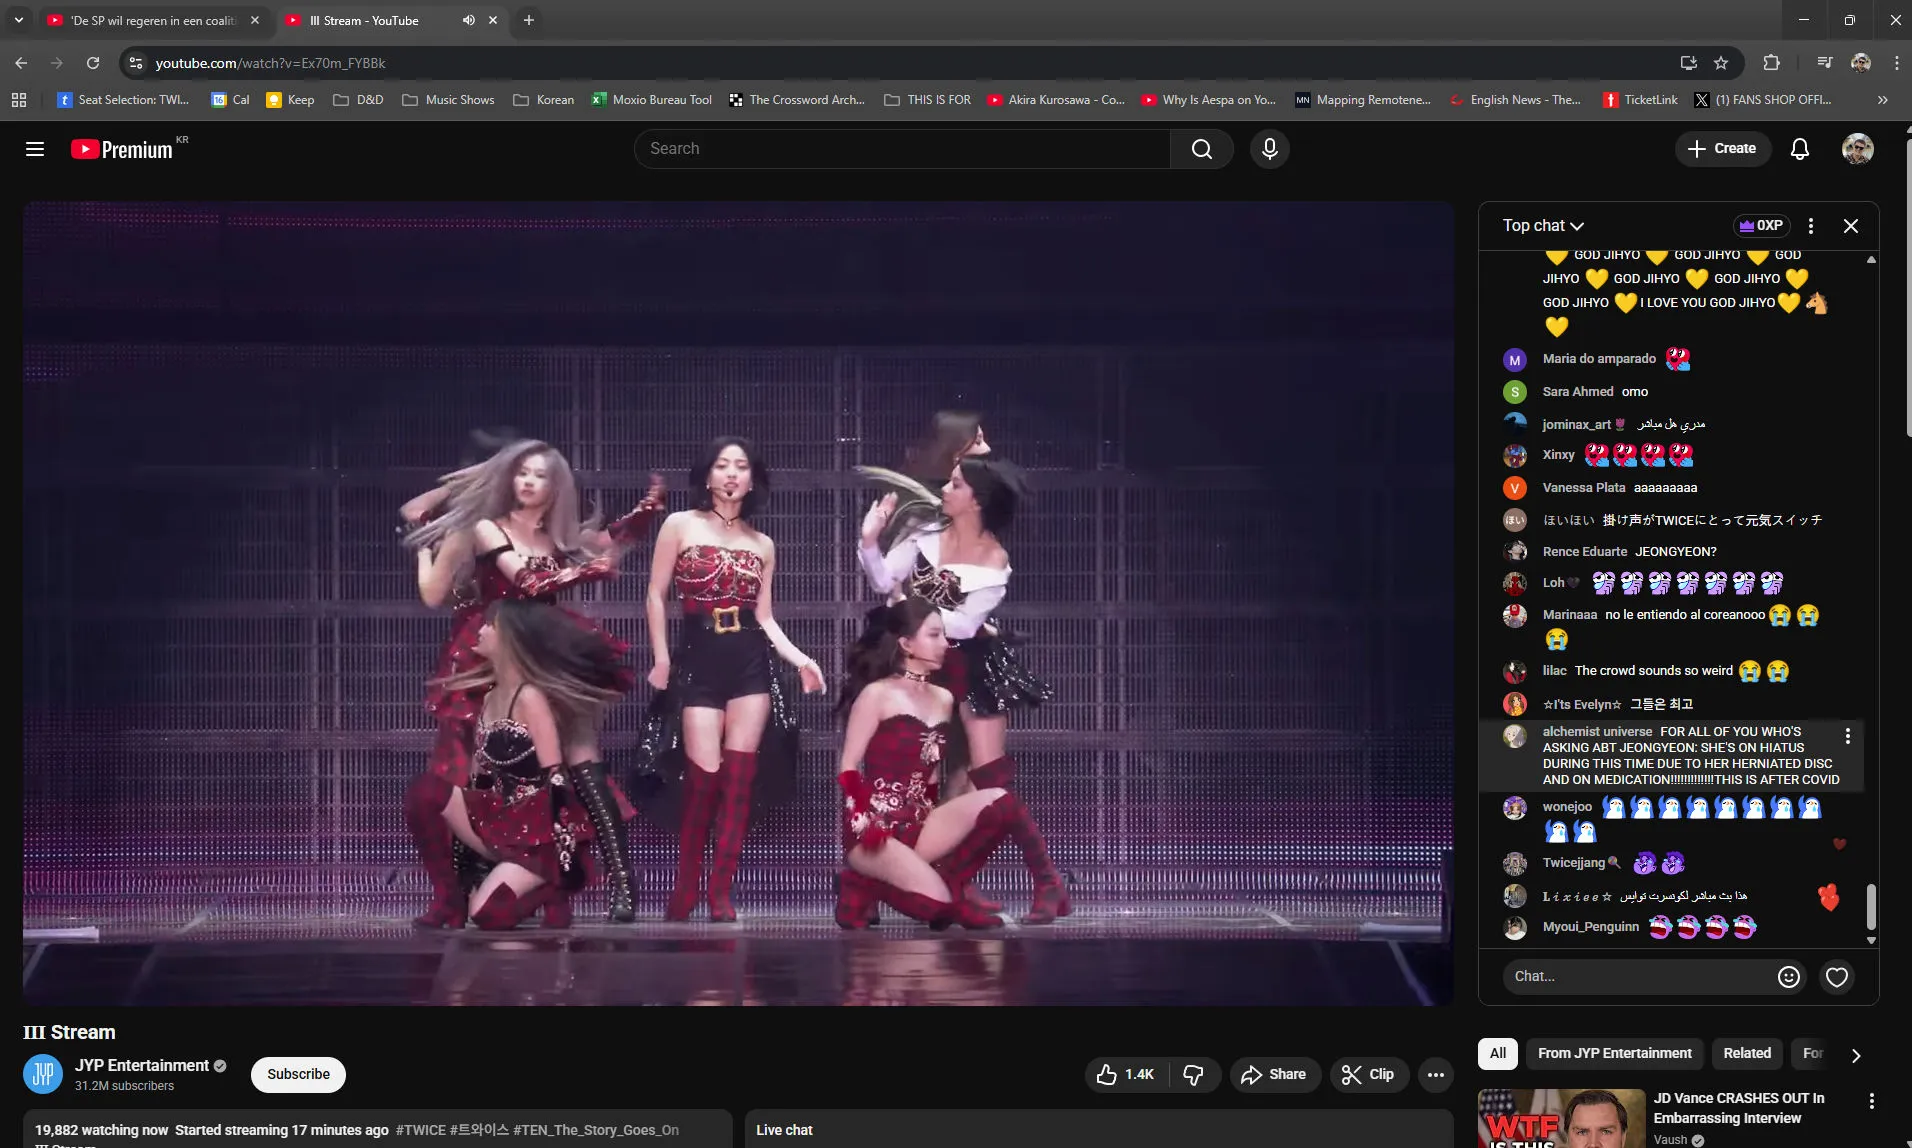1912x1148 pixels.
Task: Send a heart reaction in chat
Action: click(1837, 977)
